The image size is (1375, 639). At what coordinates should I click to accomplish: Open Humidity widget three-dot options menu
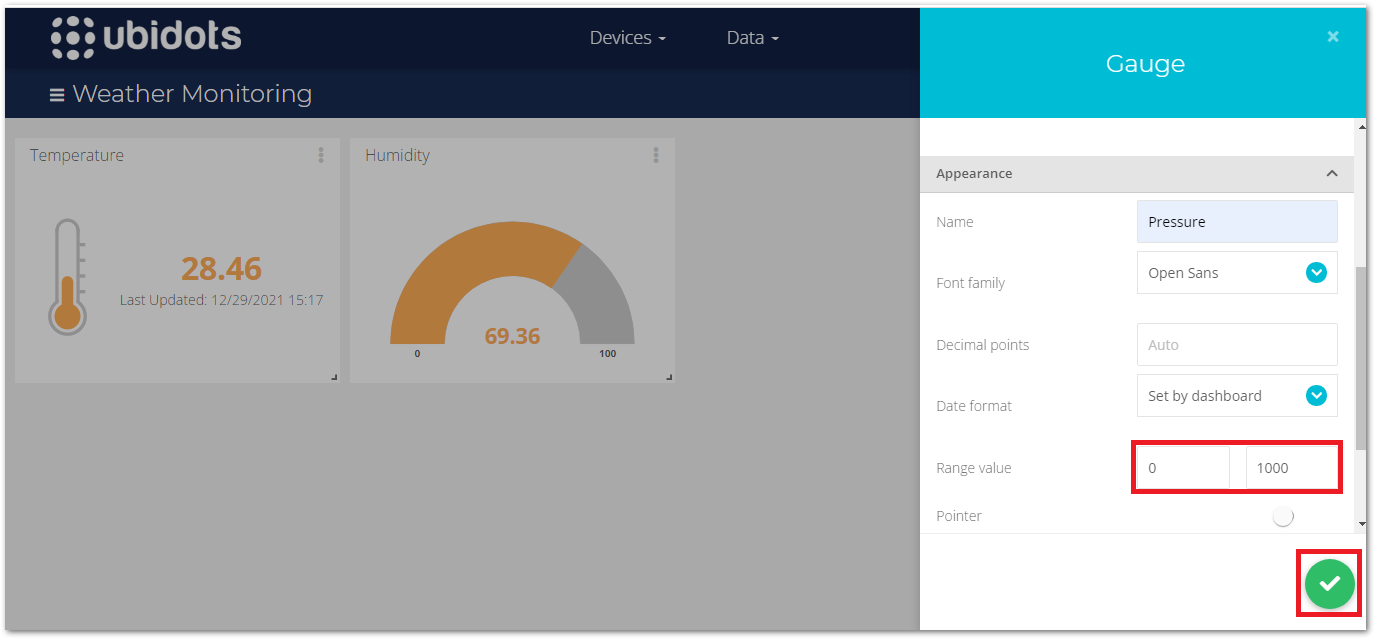tap(656, 155)
